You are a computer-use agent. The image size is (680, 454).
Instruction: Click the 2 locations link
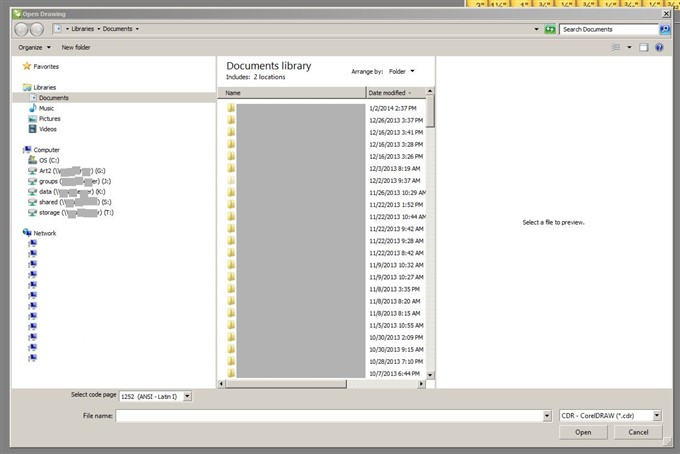(269, 77)
